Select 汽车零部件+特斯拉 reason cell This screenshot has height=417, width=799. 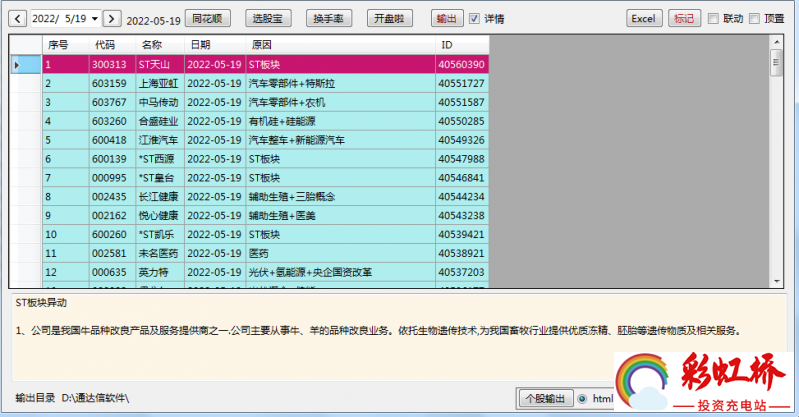(x=340, y=84)
